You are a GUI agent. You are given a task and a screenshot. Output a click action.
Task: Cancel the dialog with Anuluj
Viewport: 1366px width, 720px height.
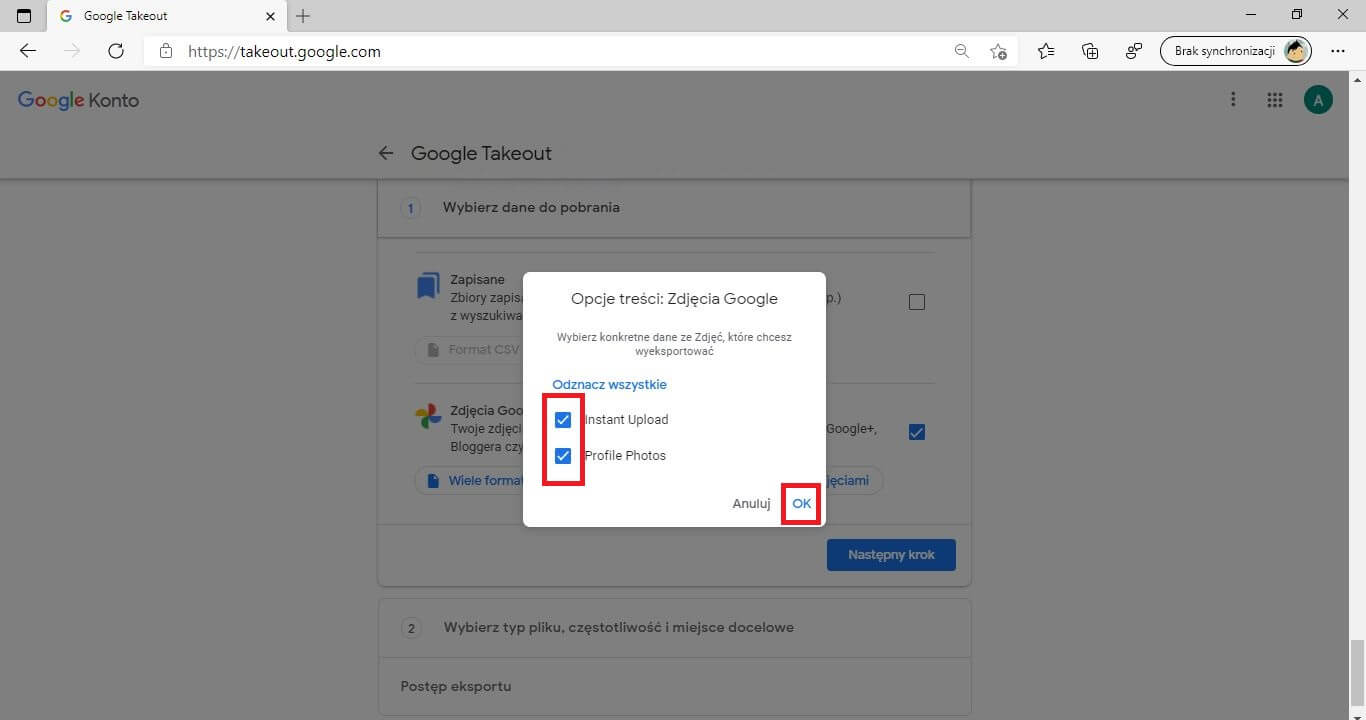point(751,504)
